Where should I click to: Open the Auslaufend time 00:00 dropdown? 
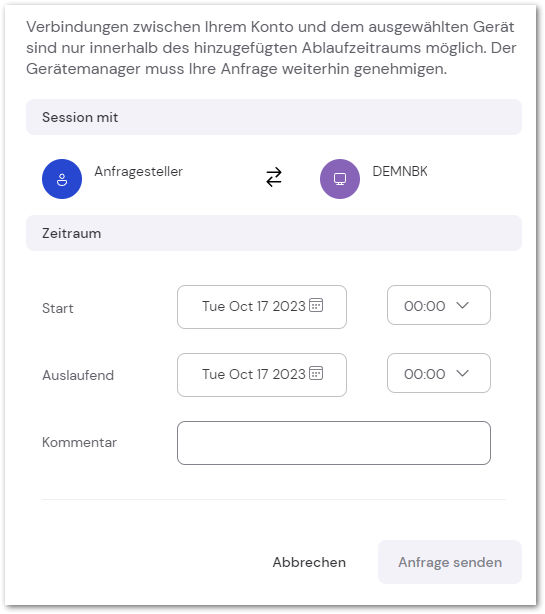tap(439, 373)
